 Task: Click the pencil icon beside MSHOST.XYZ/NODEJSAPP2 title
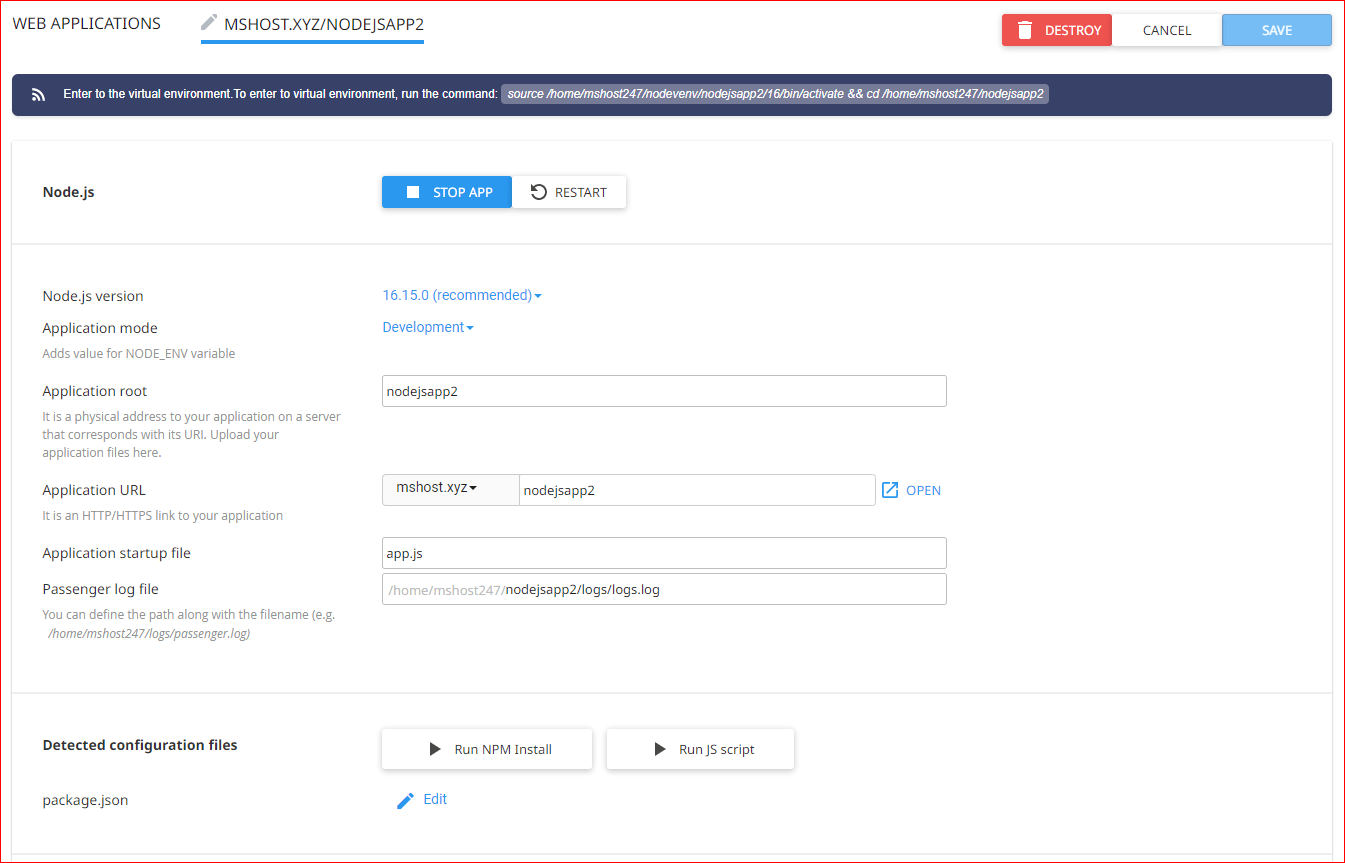tap(209, 22)
